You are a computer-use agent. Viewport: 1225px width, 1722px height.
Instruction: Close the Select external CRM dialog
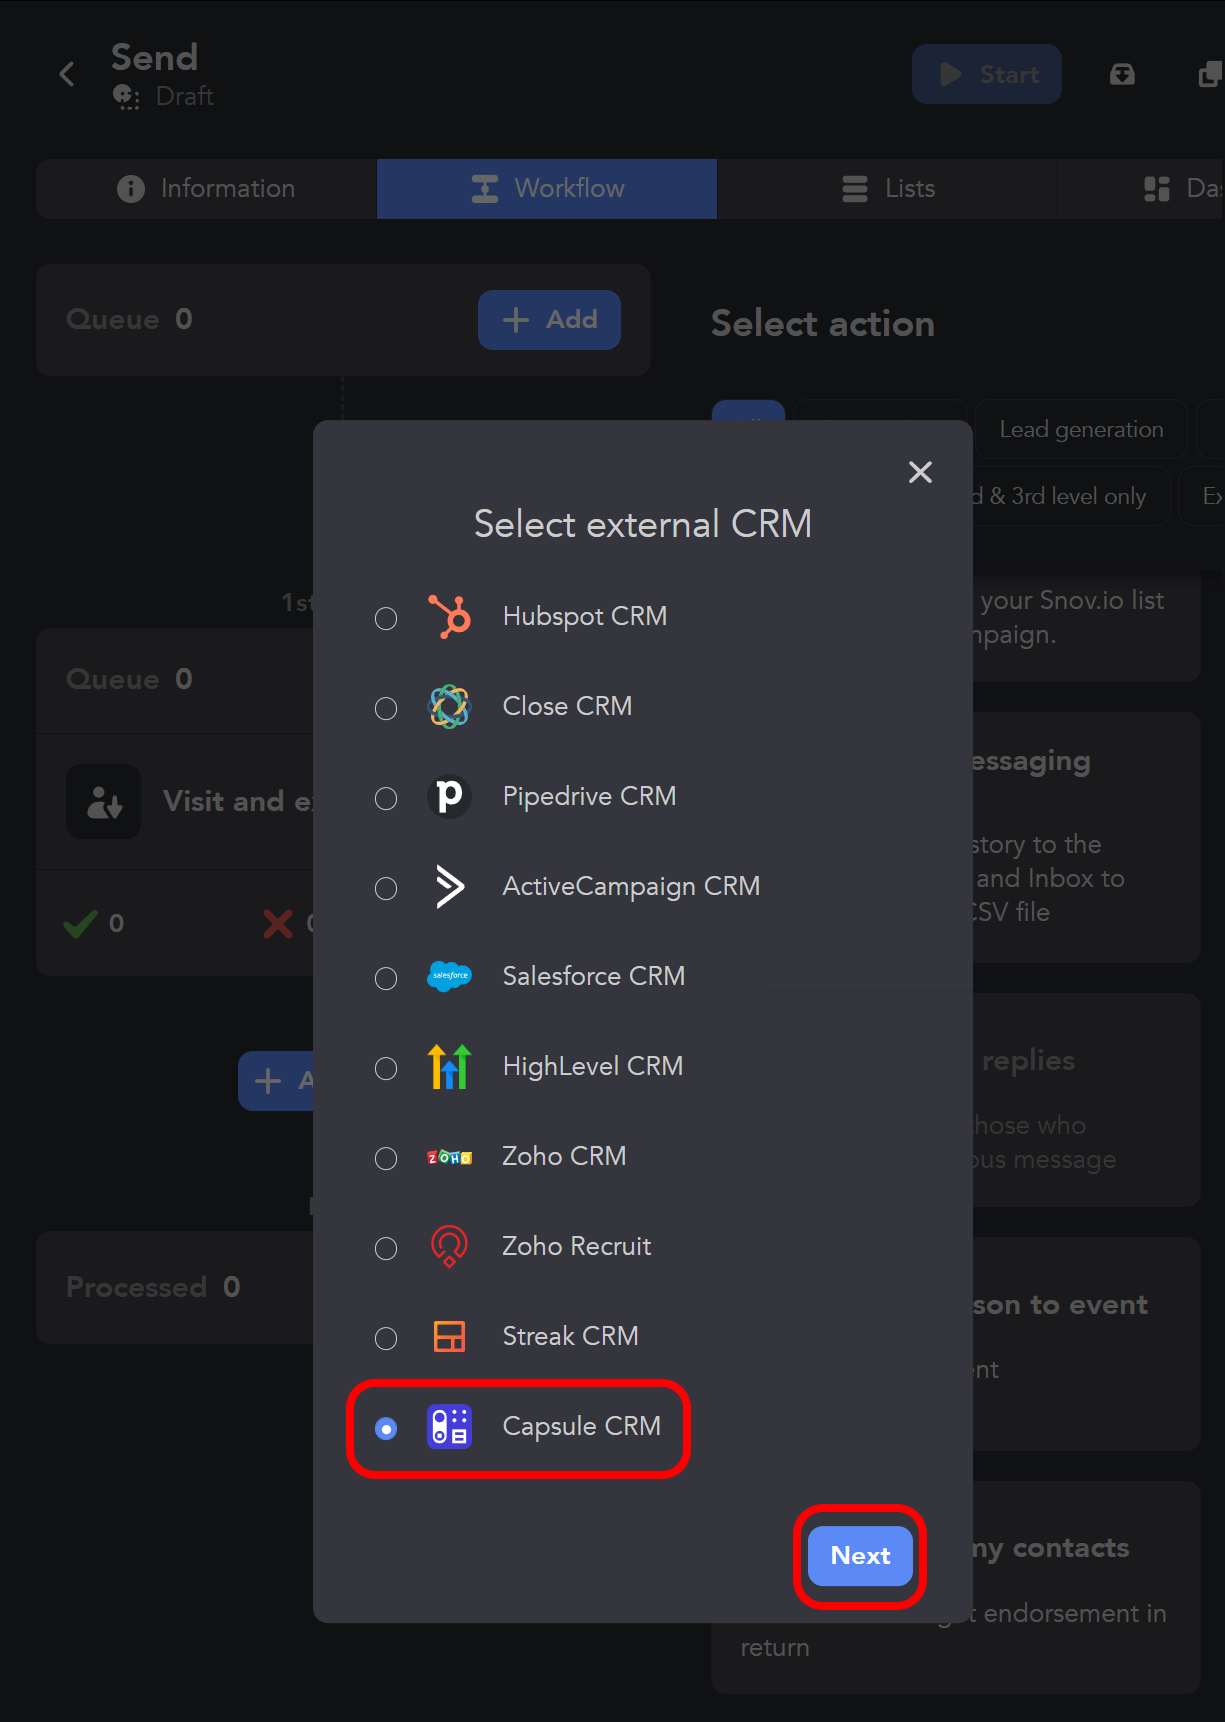coord(920,472)
